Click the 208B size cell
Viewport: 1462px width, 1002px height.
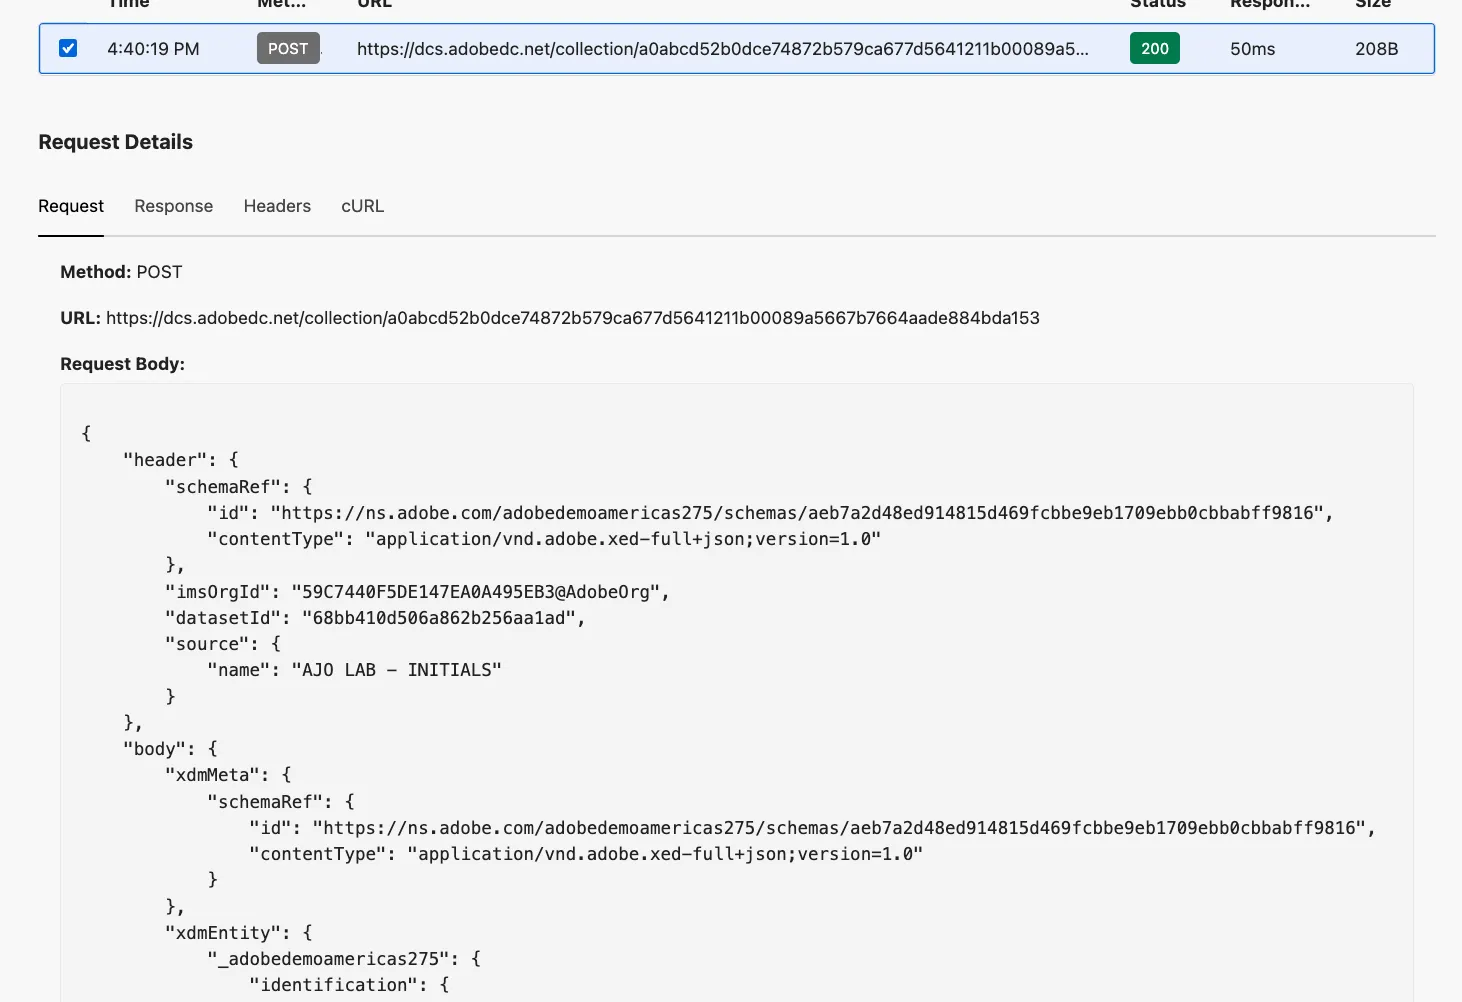pyautogui.click(x=1377, y=49)
